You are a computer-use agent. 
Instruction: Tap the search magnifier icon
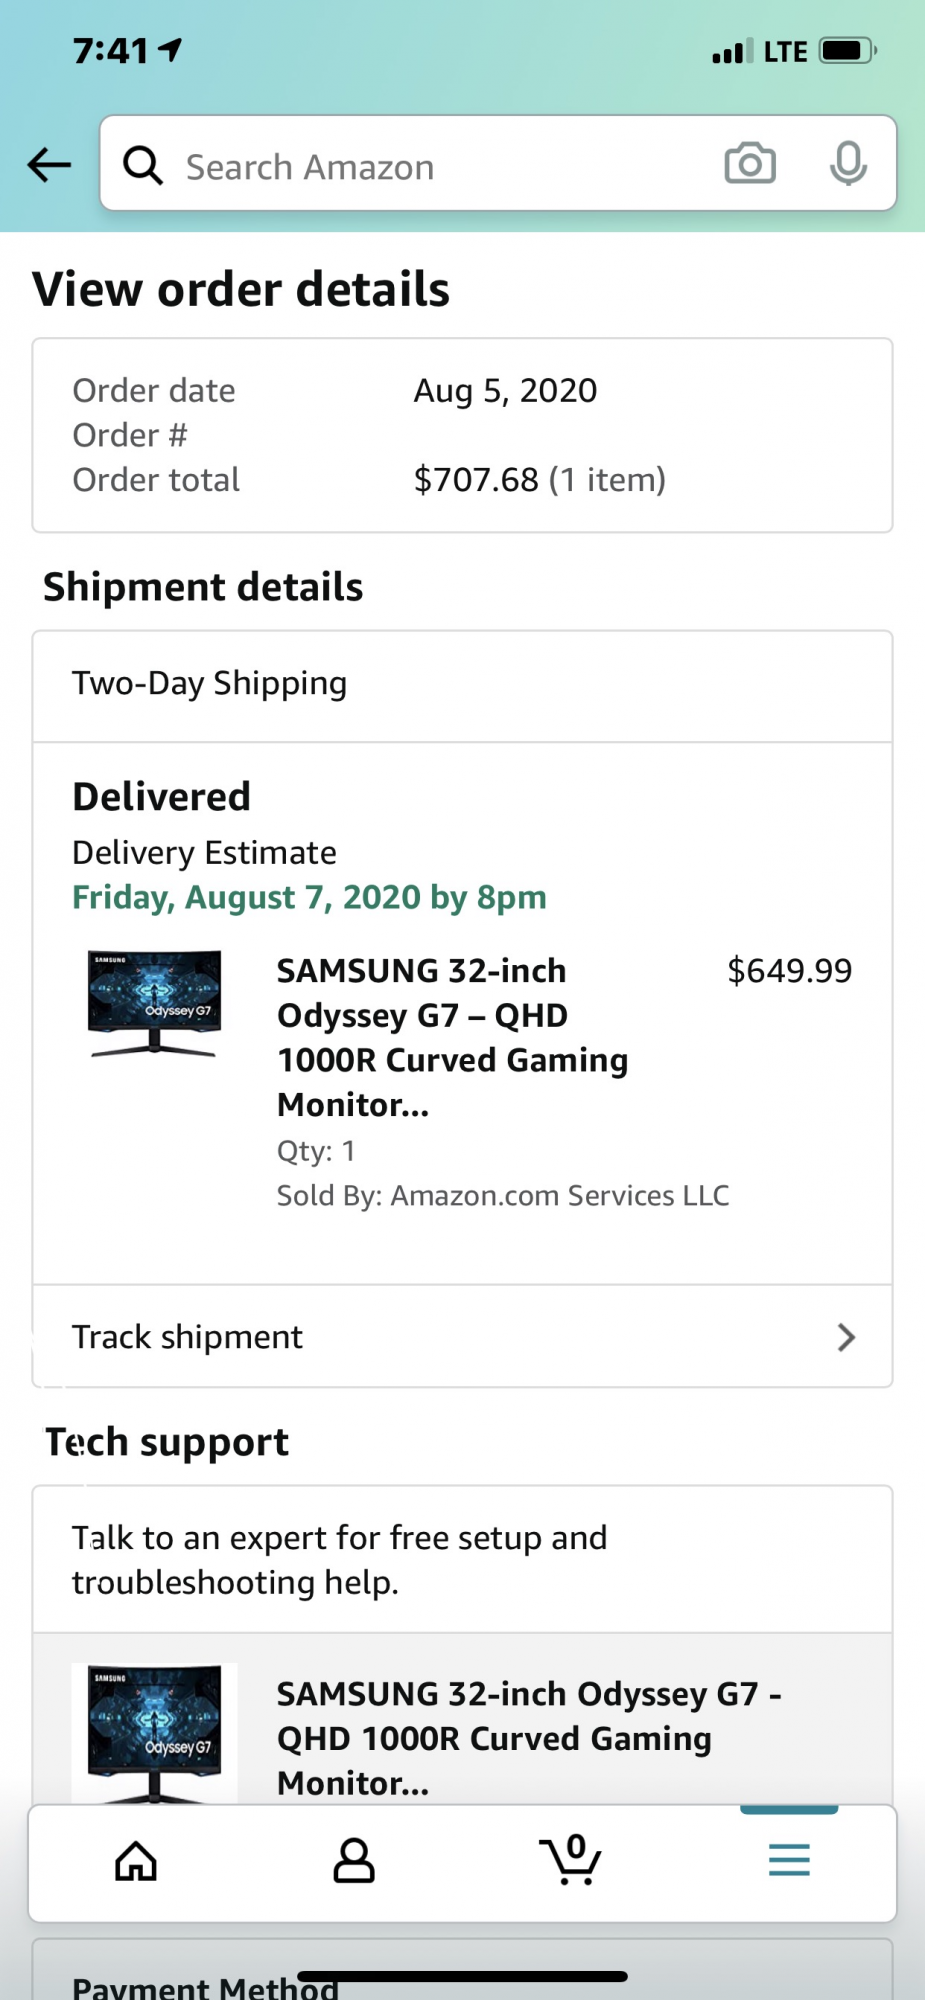click(x=143, y=165)
